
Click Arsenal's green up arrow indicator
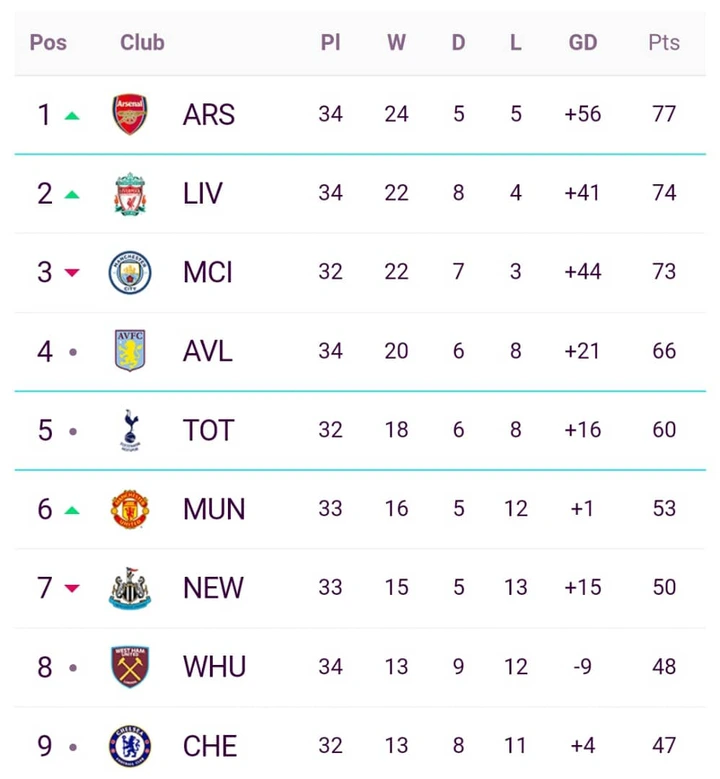[72, 115]
